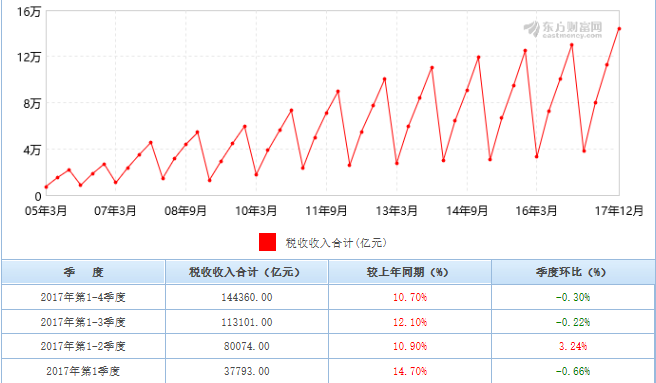Image resolution: width=656 pixels, height=383 pixels.
Task: Select the 2017年第1-3季度 row label
Action: (83, 322)
